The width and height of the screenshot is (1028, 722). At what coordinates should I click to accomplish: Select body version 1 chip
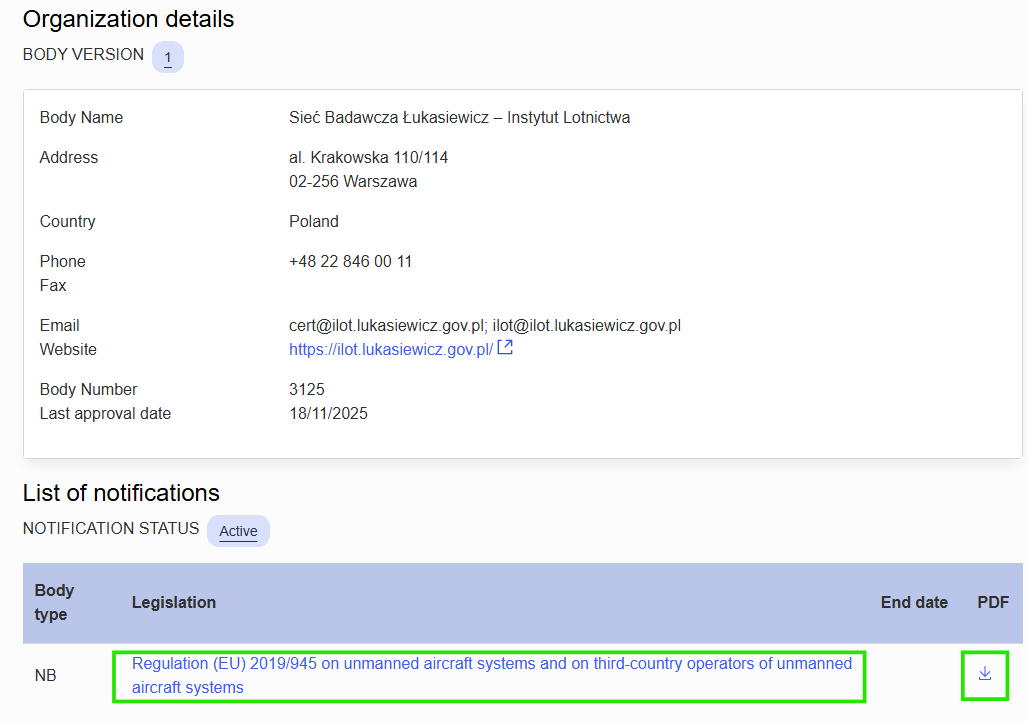tap(168, 58)
